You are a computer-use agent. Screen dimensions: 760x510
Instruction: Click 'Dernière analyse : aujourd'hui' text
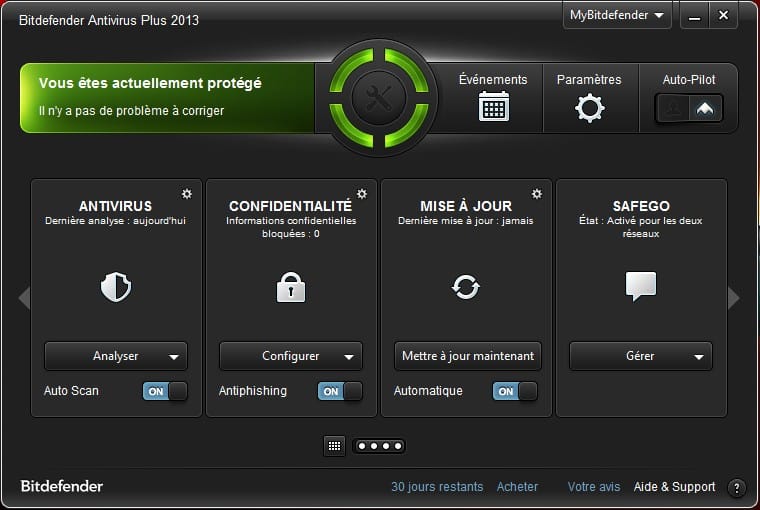coord(115,221)
